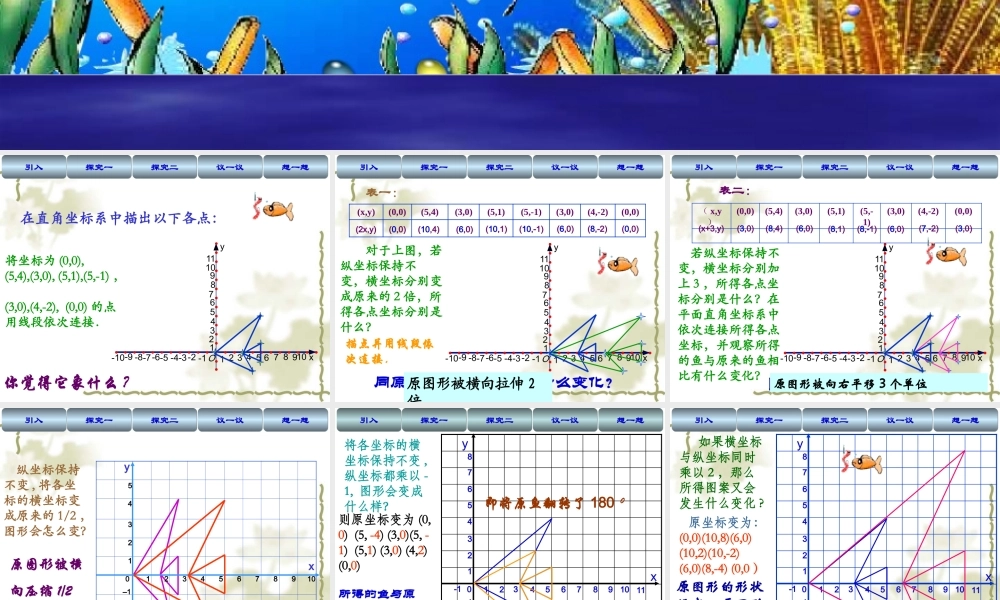The image size is (1000, 600).
Task: Click 探究二 button on the horizontal-compression slide
Action: pos(165,420)
